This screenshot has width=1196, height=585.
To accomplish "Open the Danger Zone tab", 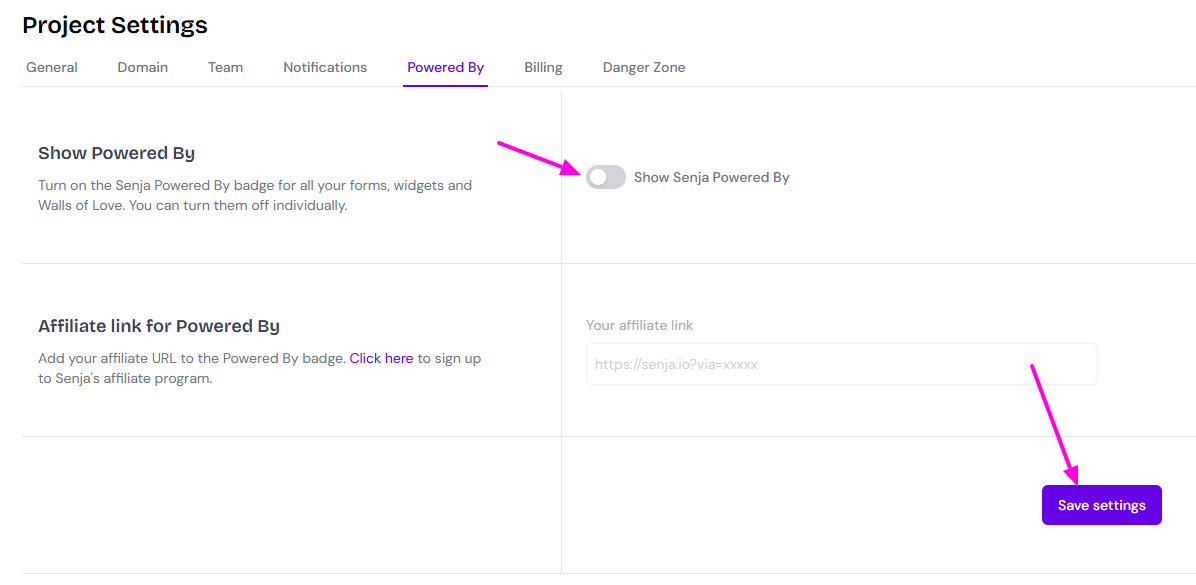I will click(x=644, y=68).
